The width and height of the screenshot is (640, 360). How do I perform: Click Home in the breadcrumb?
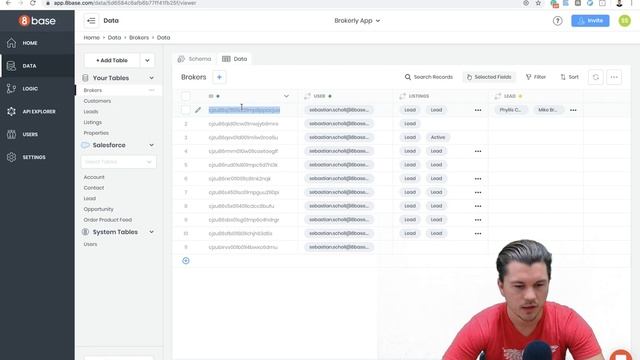[x=91, y=38]
